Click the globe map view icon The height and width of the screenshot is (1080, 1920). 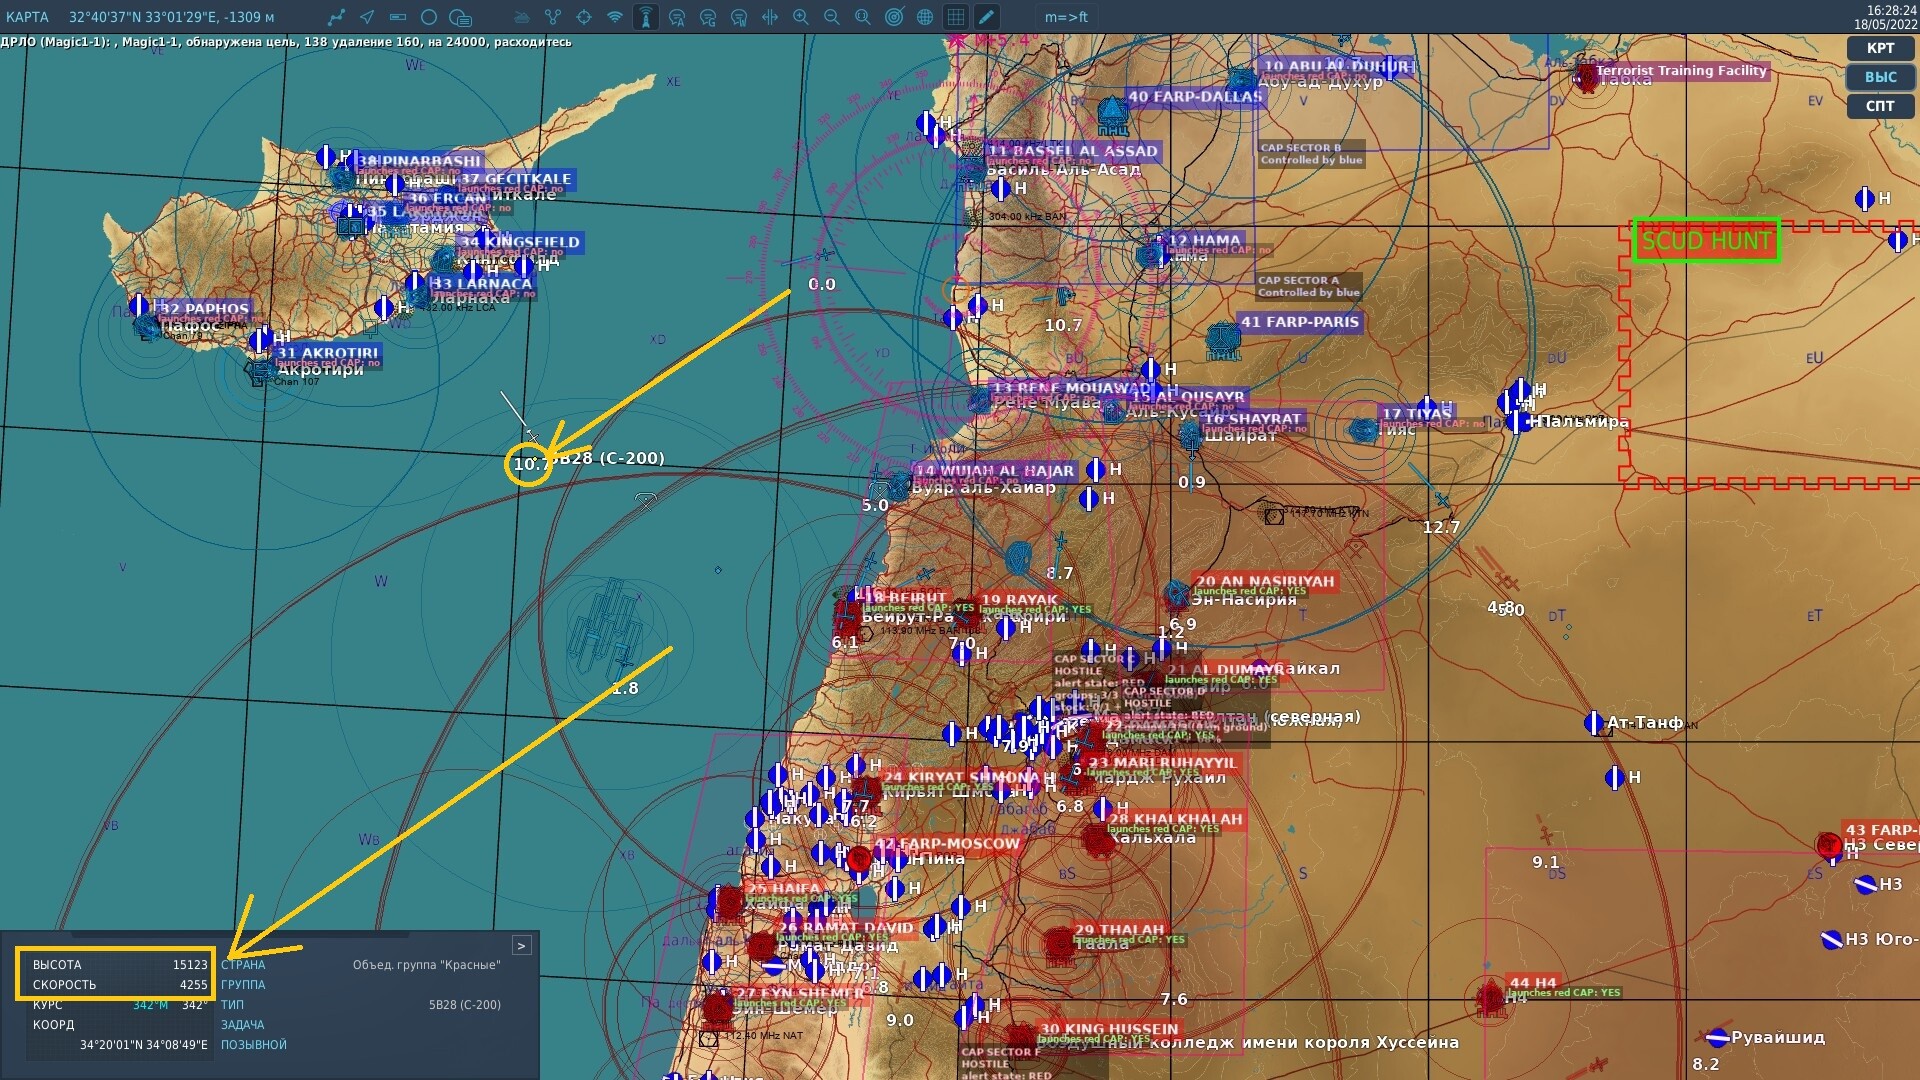[925, 17]
